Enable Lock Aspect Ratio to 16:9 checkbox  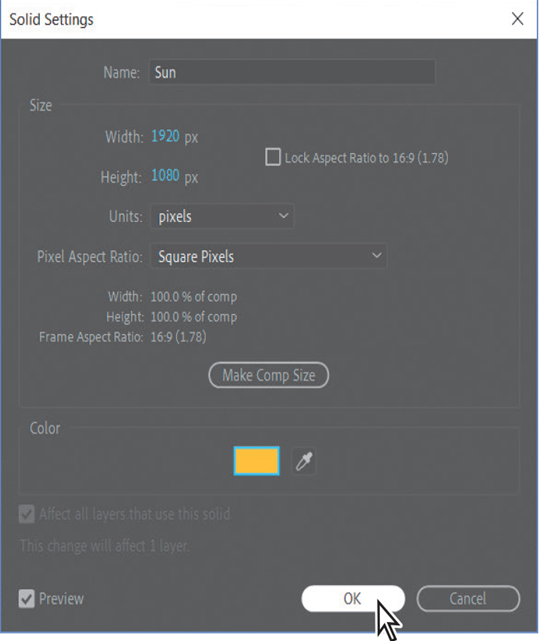273,157
